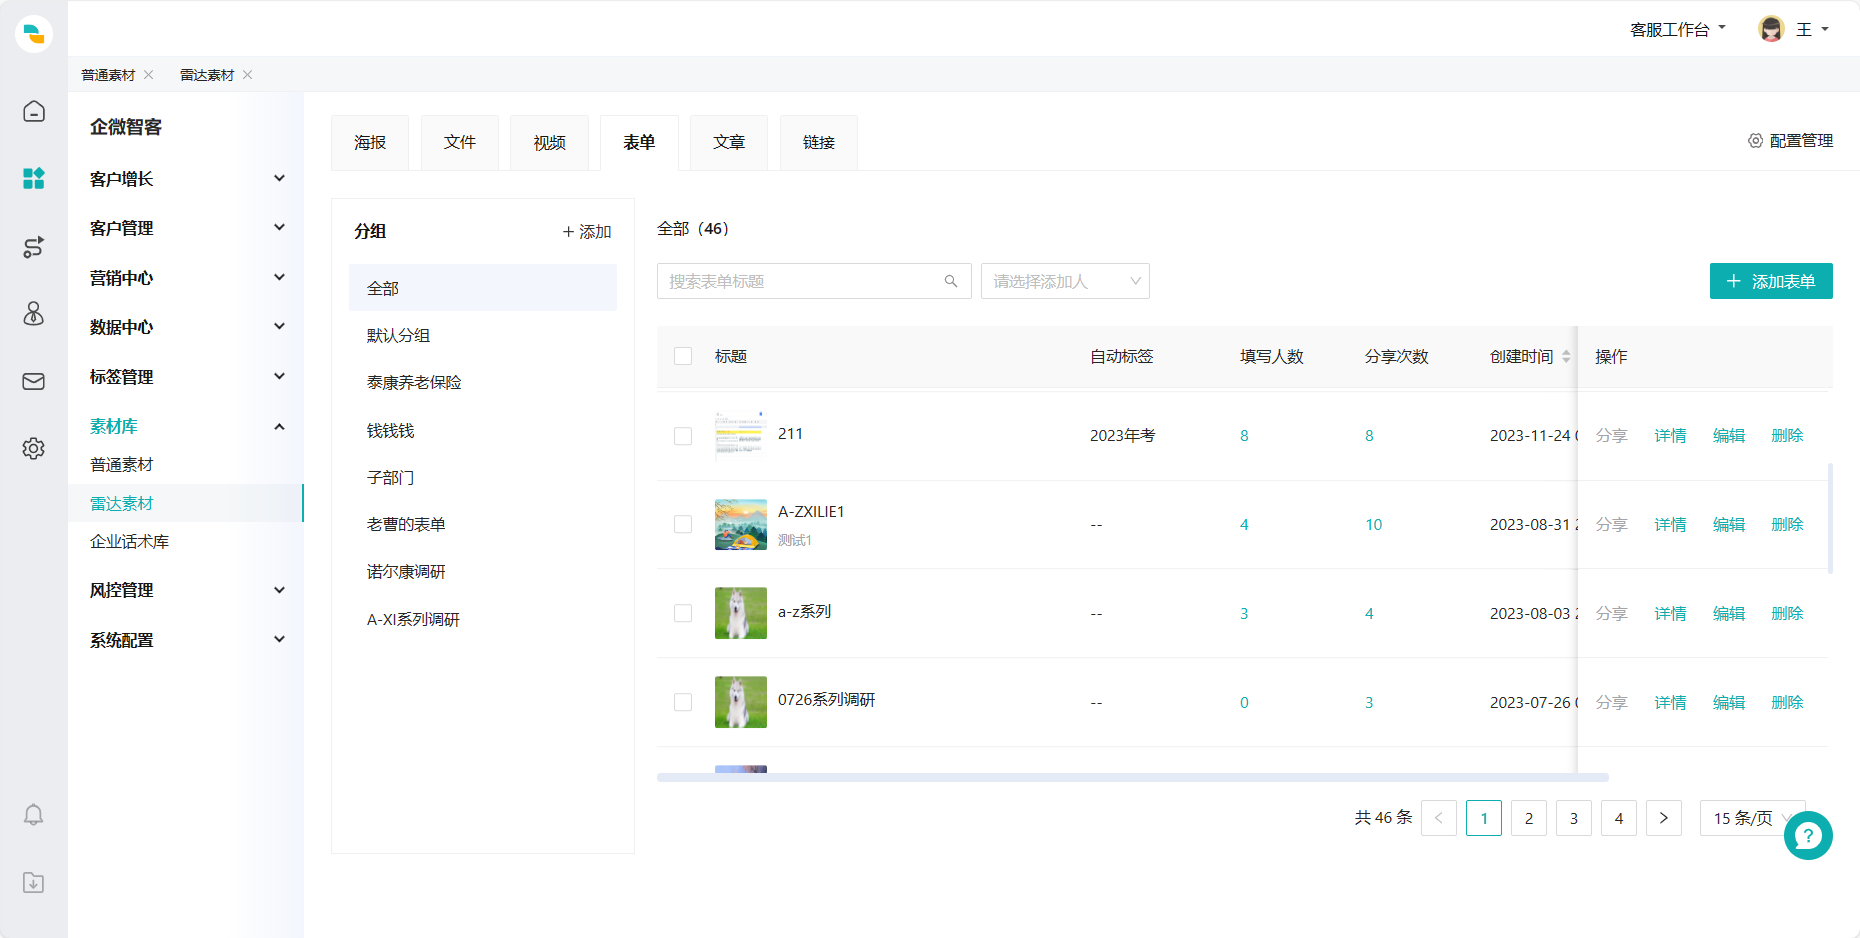
Task: Open the help question mark bubble
Action: [x=1808, y=835]
